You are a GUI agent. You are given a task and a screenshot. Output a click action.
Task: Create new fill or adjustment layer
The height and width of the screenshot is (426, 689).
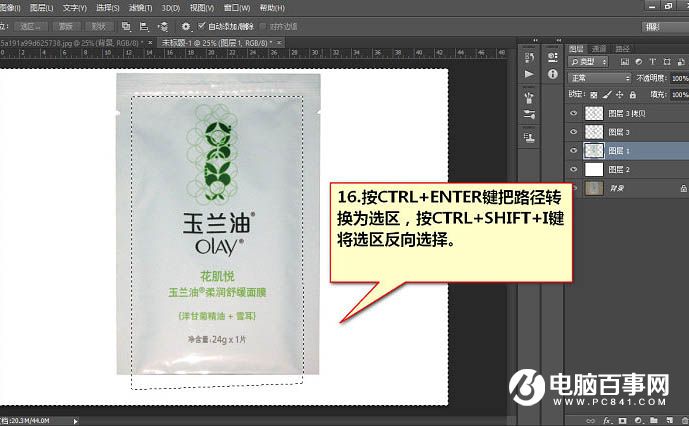coord(638,421)
